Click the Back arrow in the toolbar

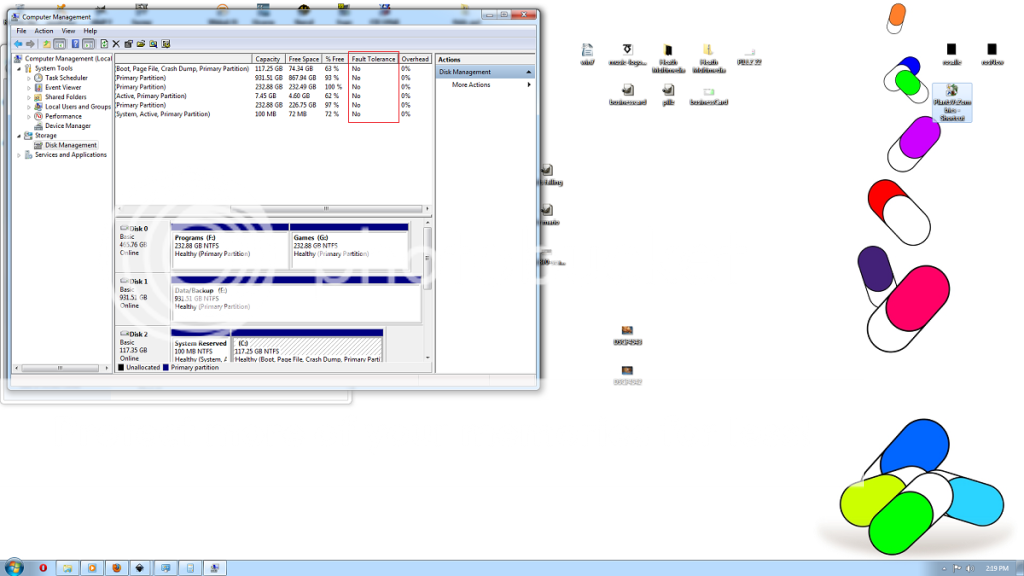(x=18, y=44)
